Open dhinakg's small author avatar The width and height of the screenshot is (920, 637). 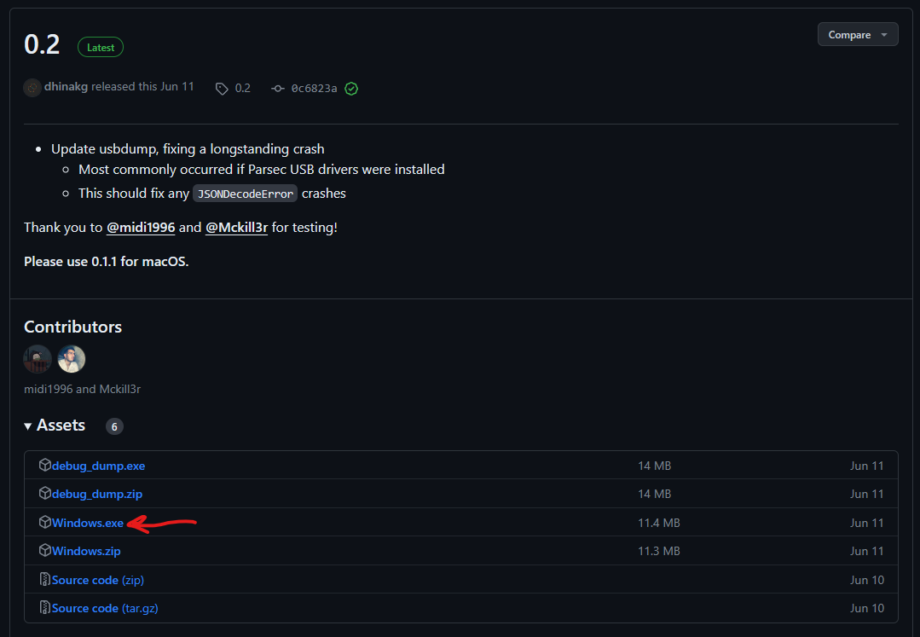pyautogui.click(x=33, y=87)
